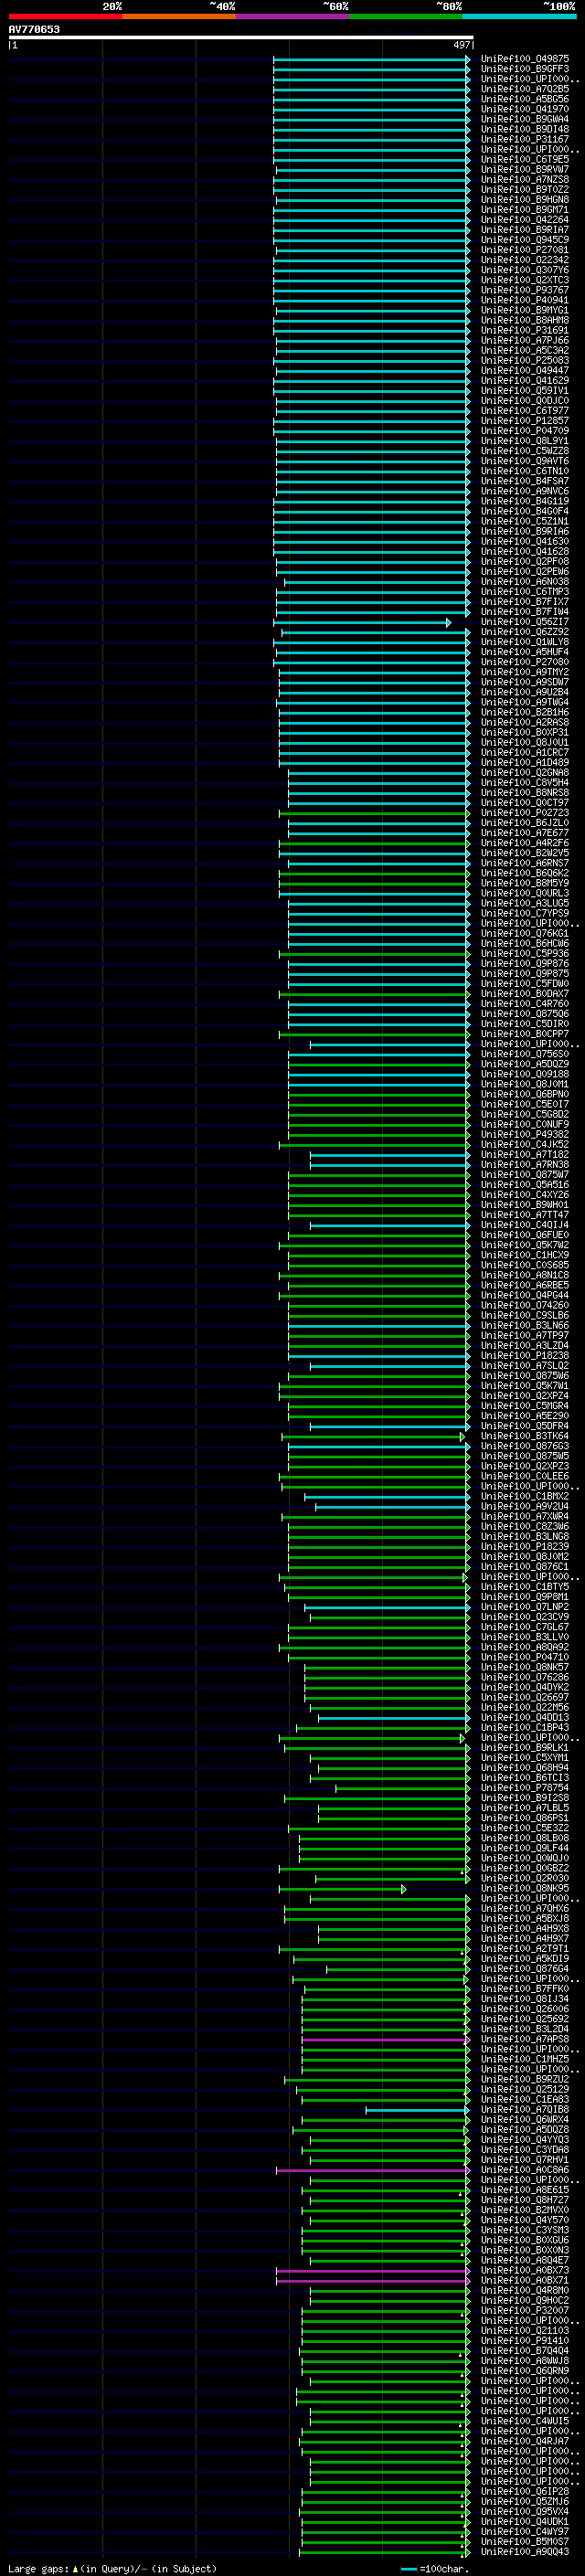
Task: Select hit label UniRef100_C4R760
Action: [x=525, y=1003]
